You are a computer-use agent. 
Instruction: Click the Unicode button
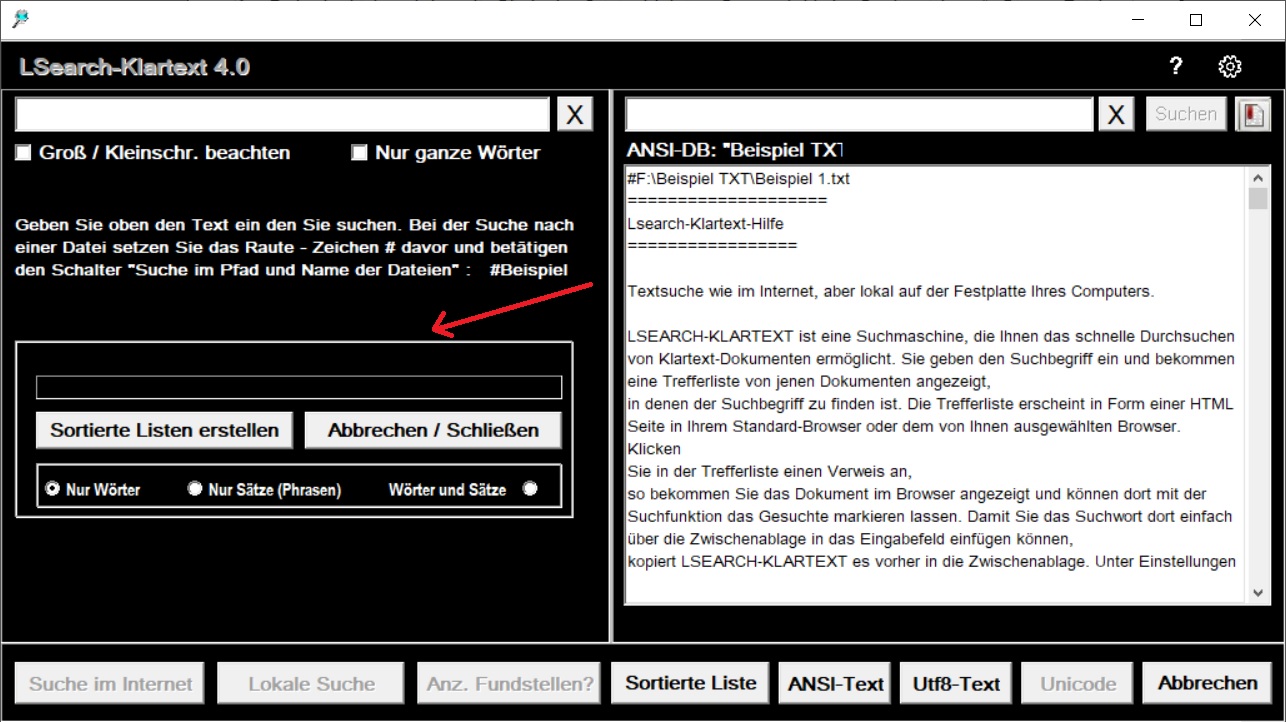tap(1078, 684)
